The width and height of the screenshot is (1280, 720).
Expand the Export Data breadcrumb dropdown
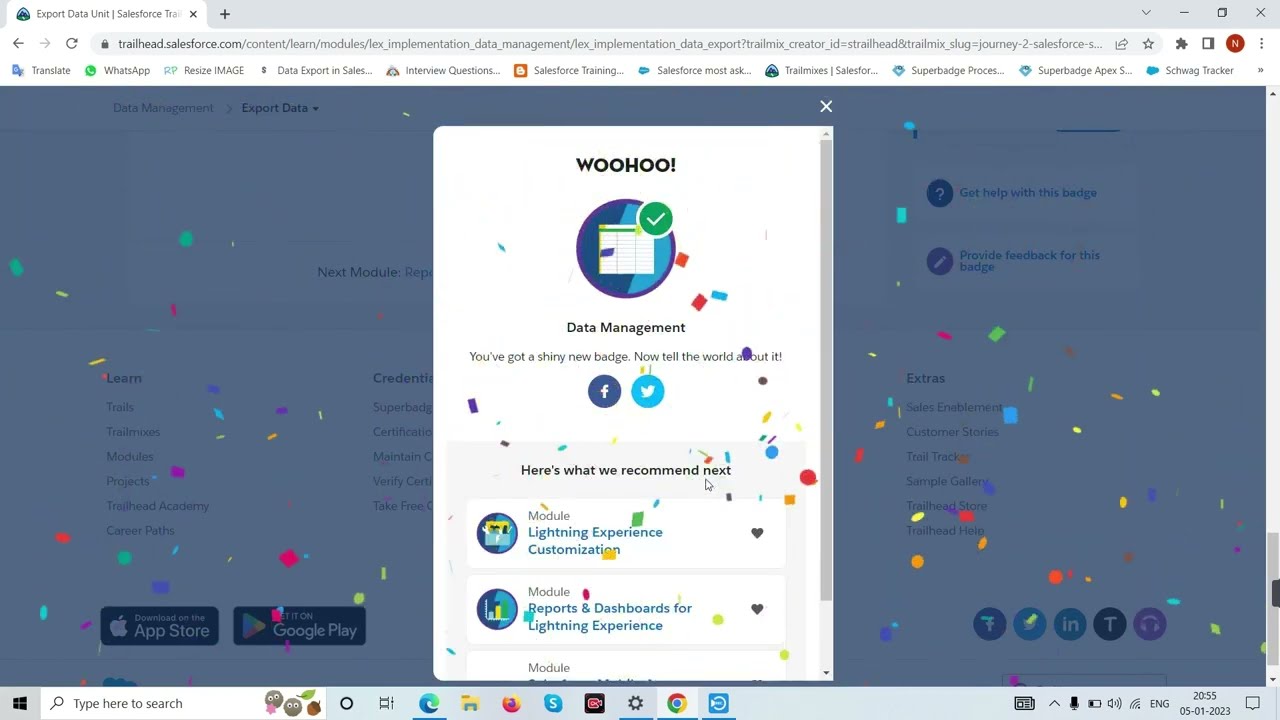pyautogui.click(x=280, y=108)
